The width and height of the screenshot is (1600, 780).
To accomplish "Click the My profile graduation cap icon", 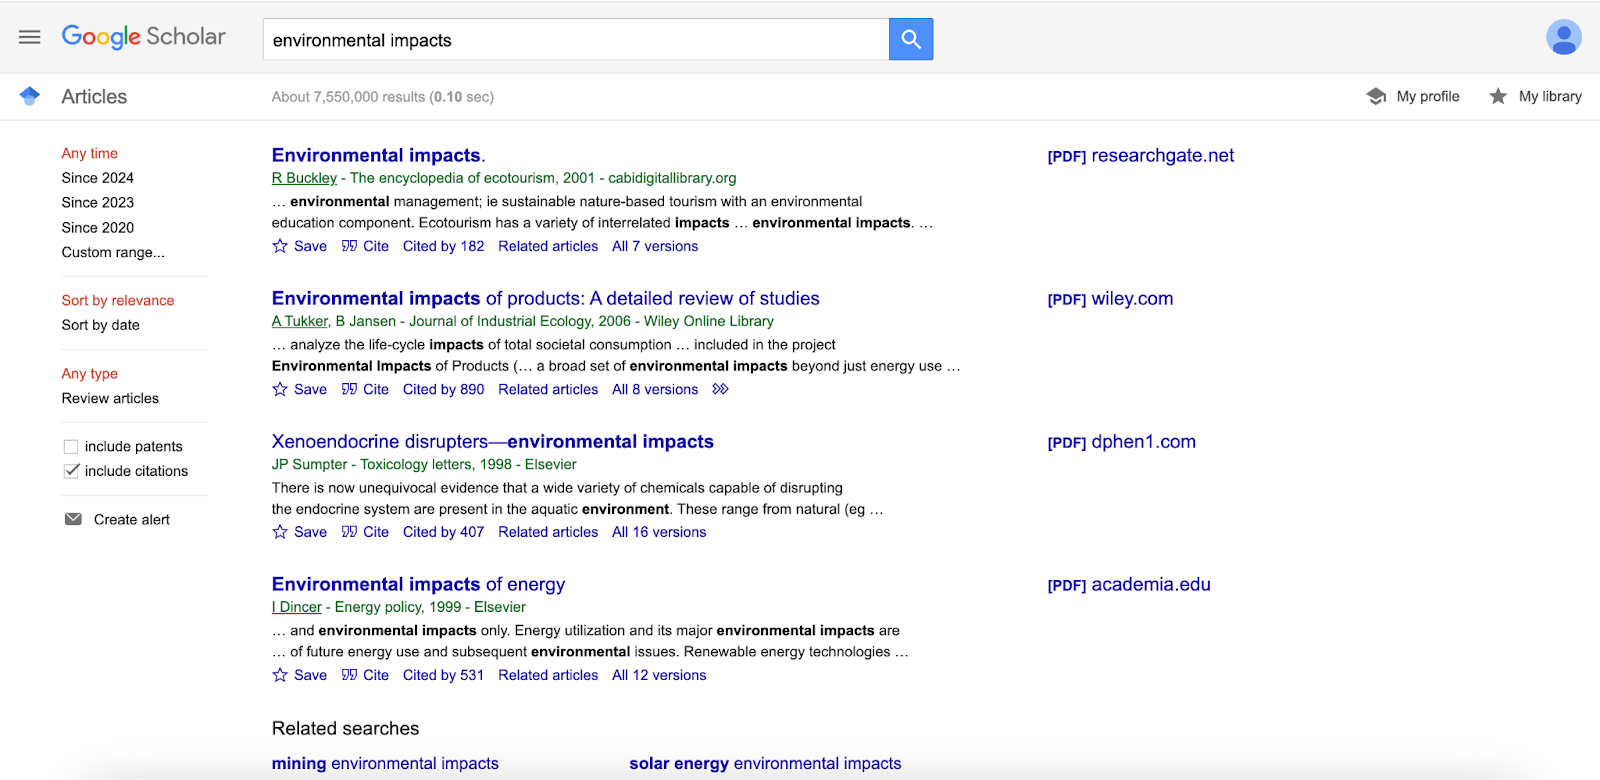I will coord(1377,96).
